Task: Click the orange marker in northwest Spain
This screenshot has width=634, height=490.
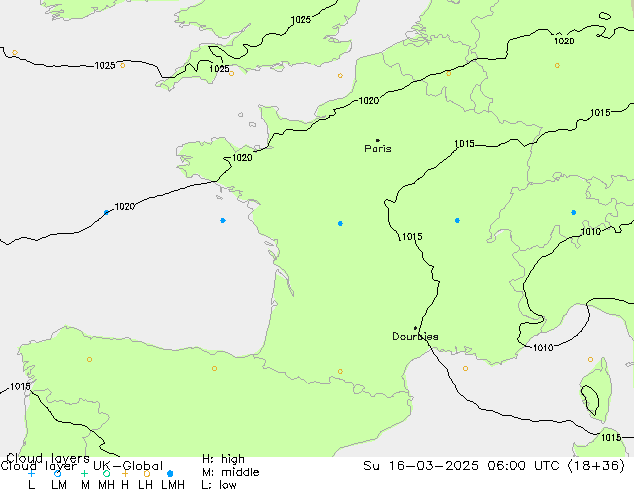Action: (89, 359)
